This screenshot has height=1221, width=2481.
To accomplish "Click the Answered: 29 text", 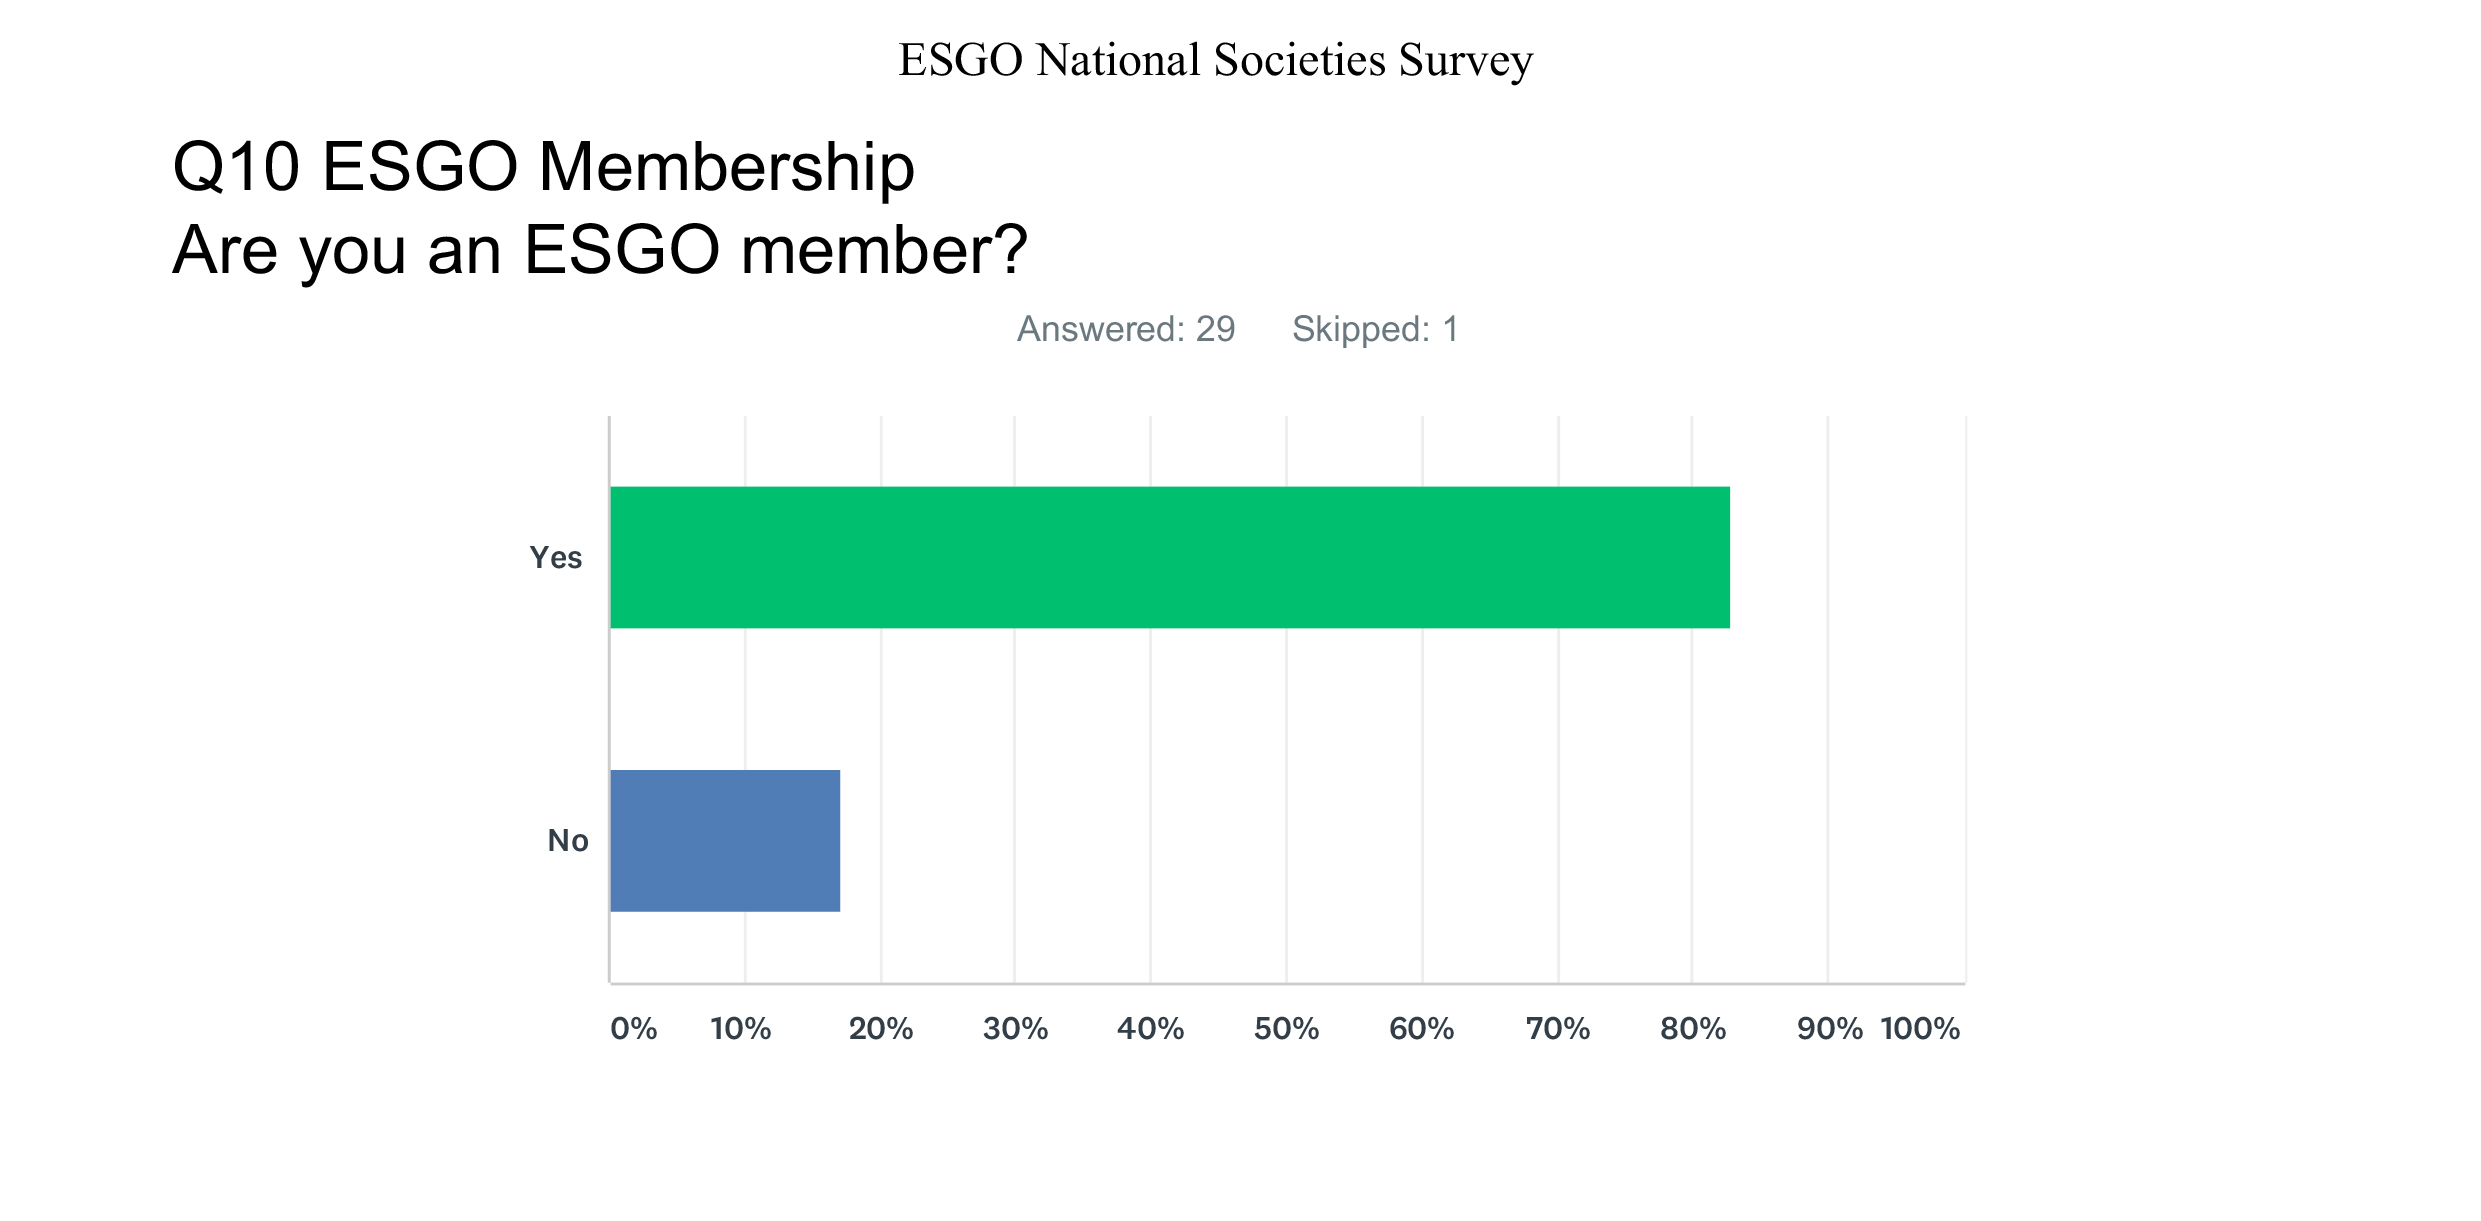I will click(1126, 329).
